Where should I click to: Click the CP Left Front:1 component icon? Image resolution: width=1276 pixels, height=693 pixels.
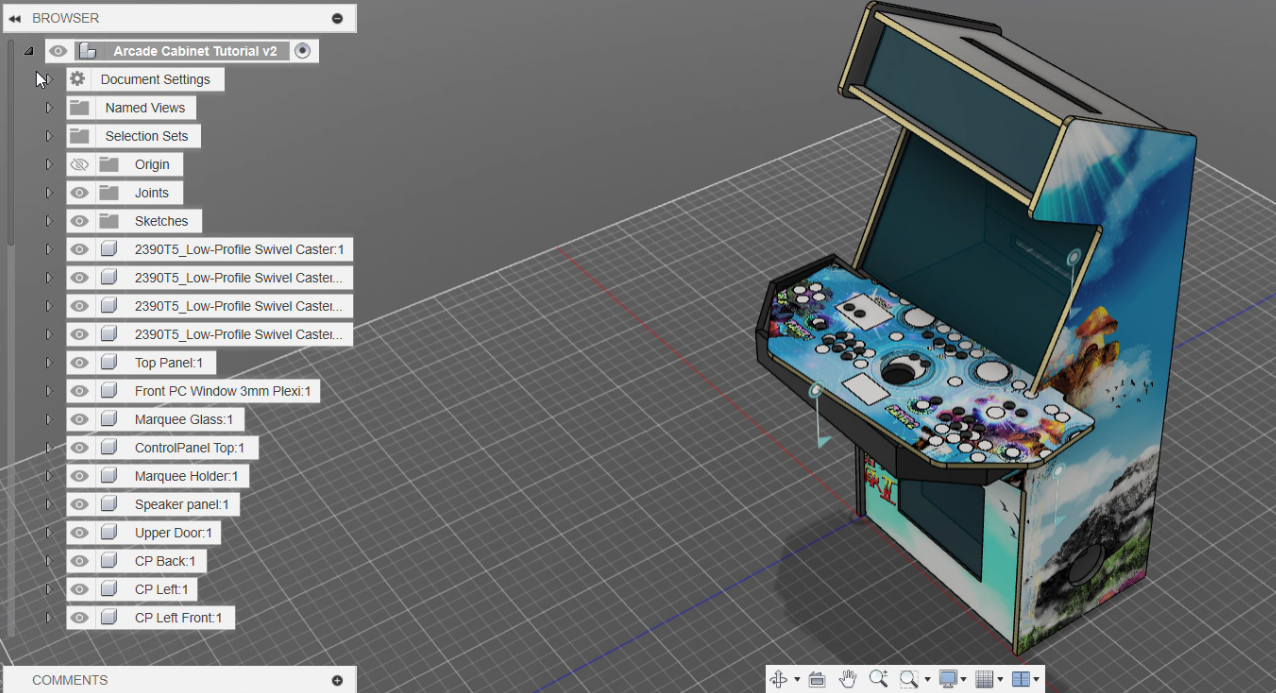108,618
